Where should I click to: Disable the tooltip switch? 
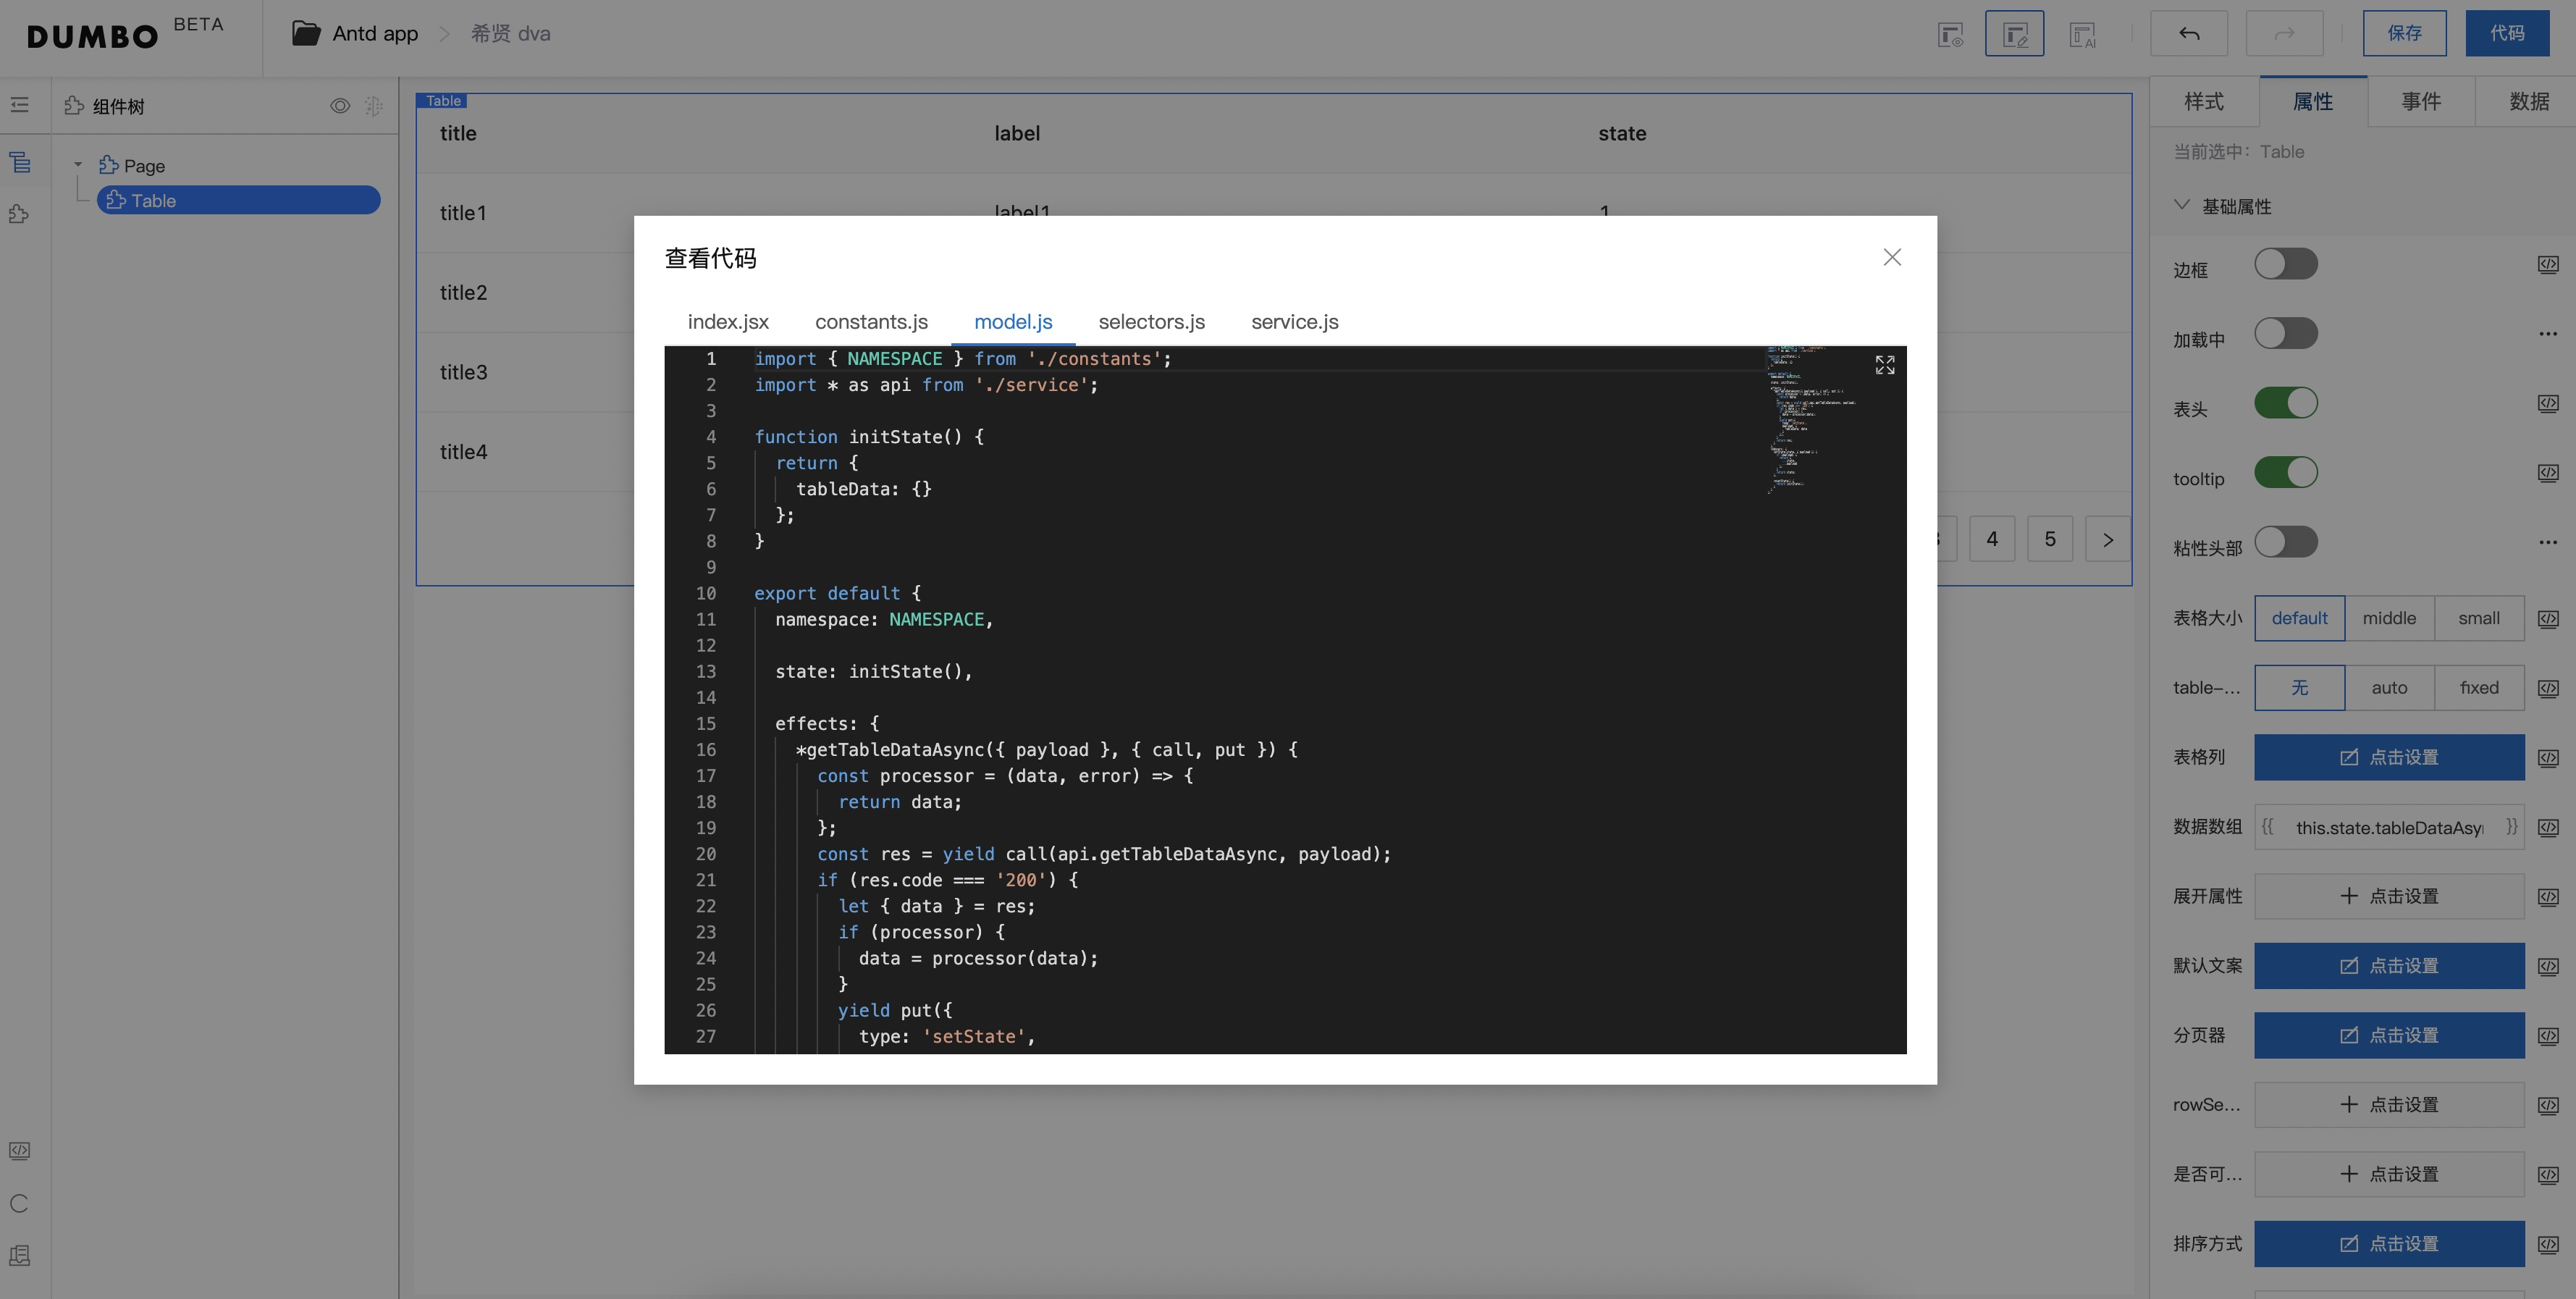click(2285, 473)
